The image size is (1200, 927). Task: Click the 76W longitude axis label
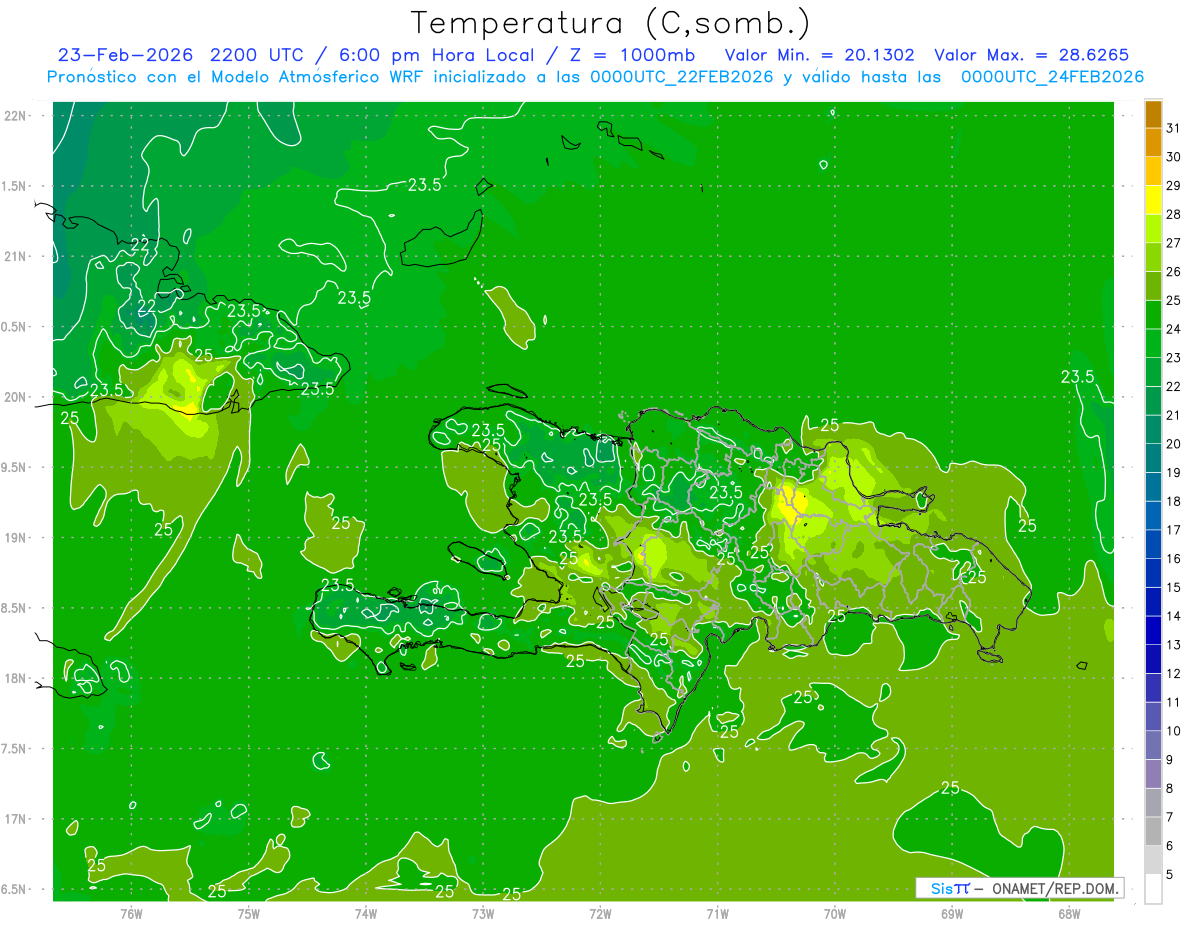point(131,913)
